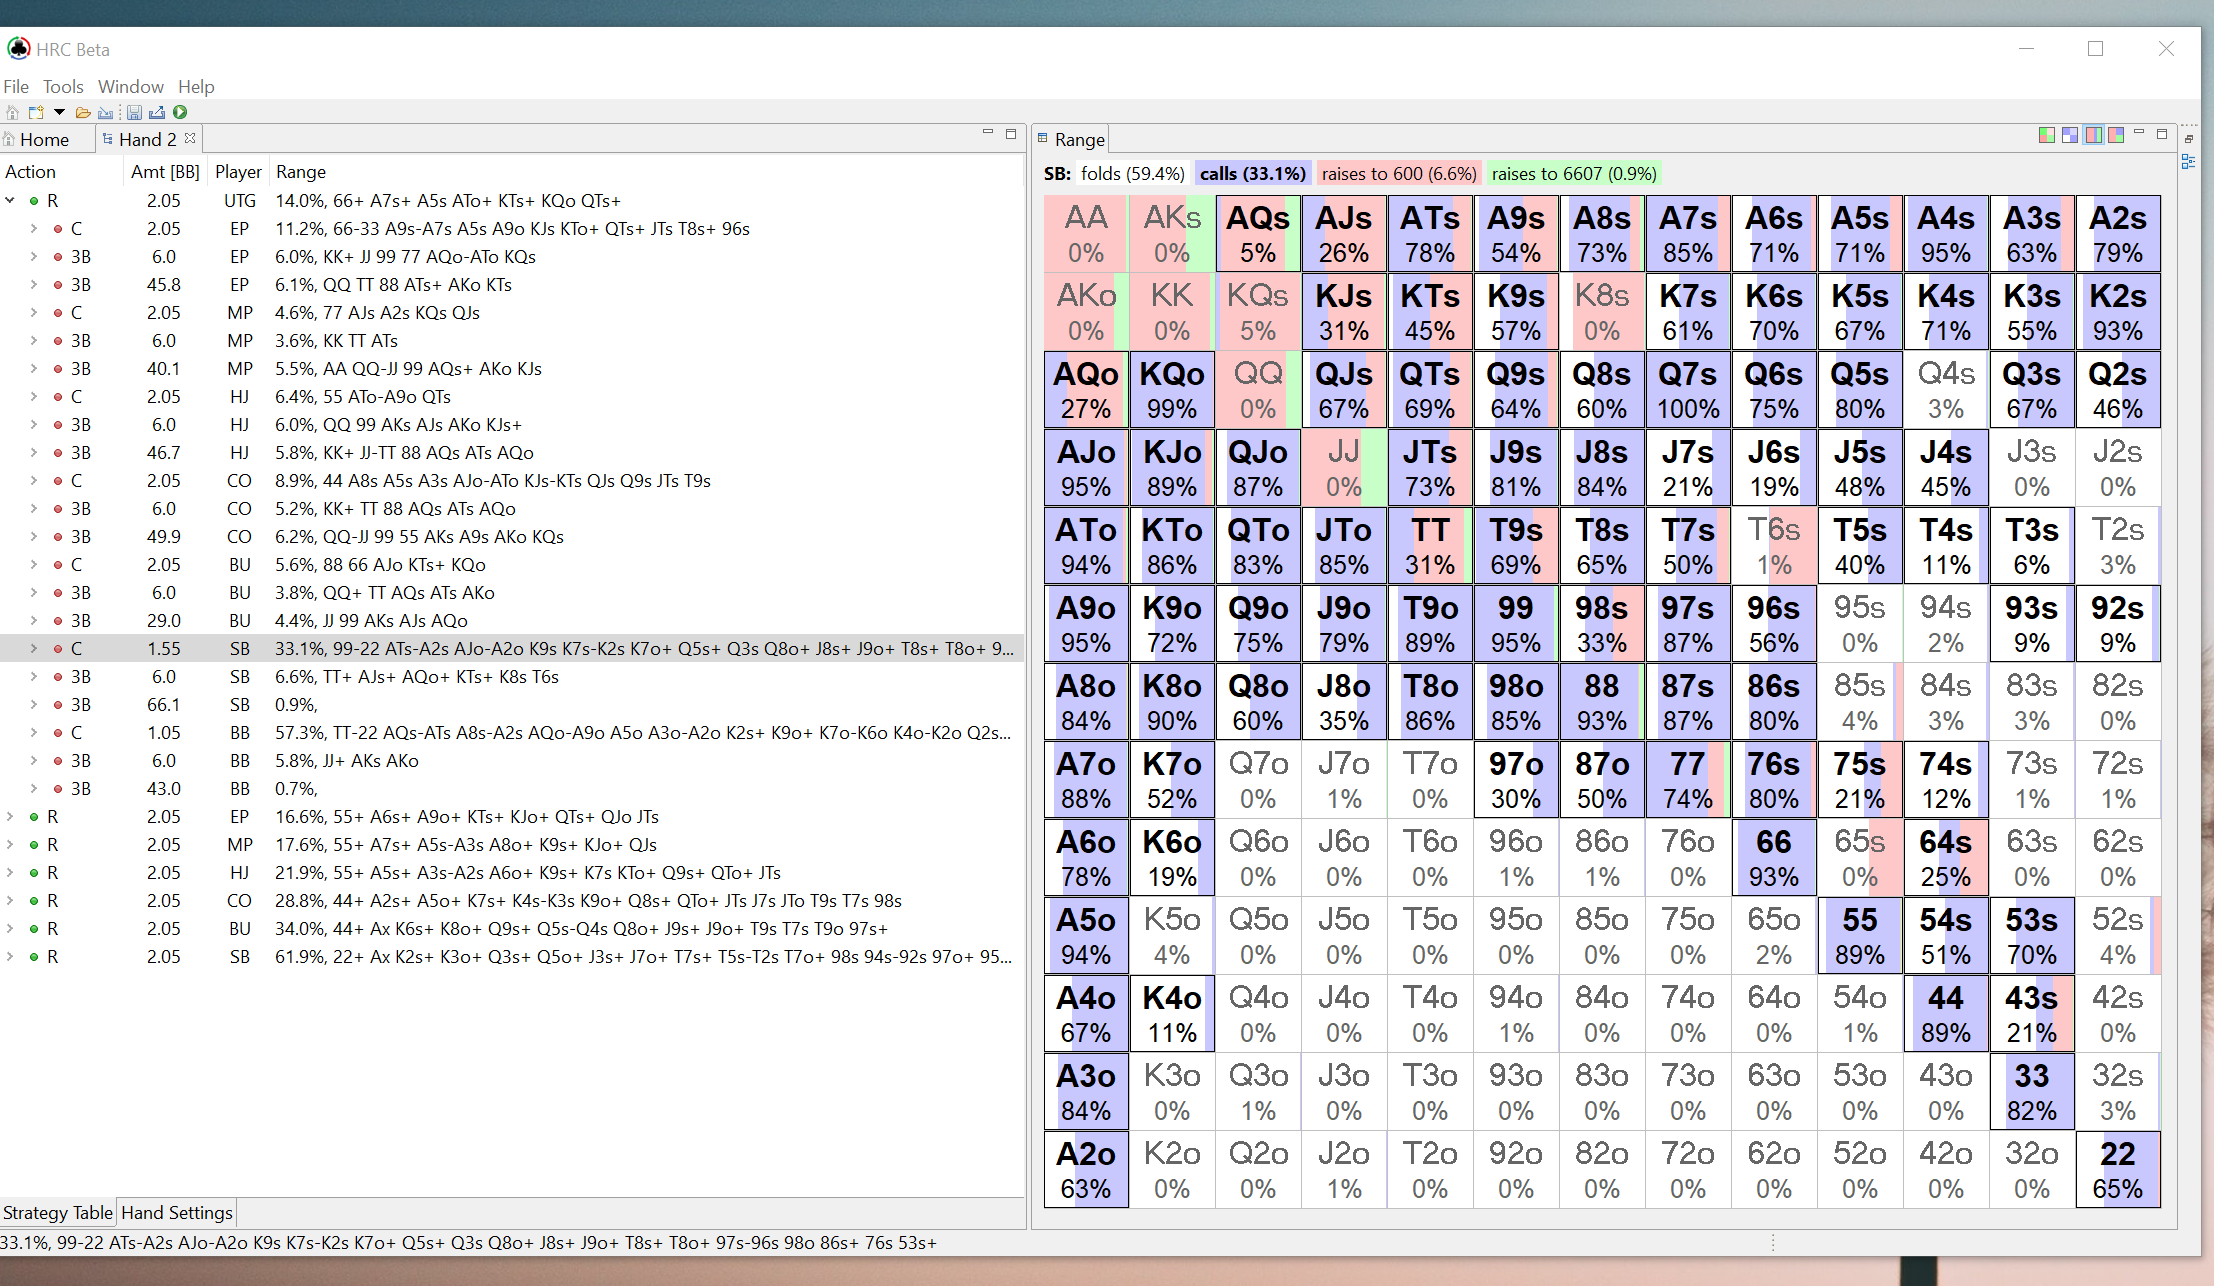The height and width of the screenshot is (1286, 2214).
Task: Click the yellow Open folder toolbar icon
Action: (x=83, y=112)
